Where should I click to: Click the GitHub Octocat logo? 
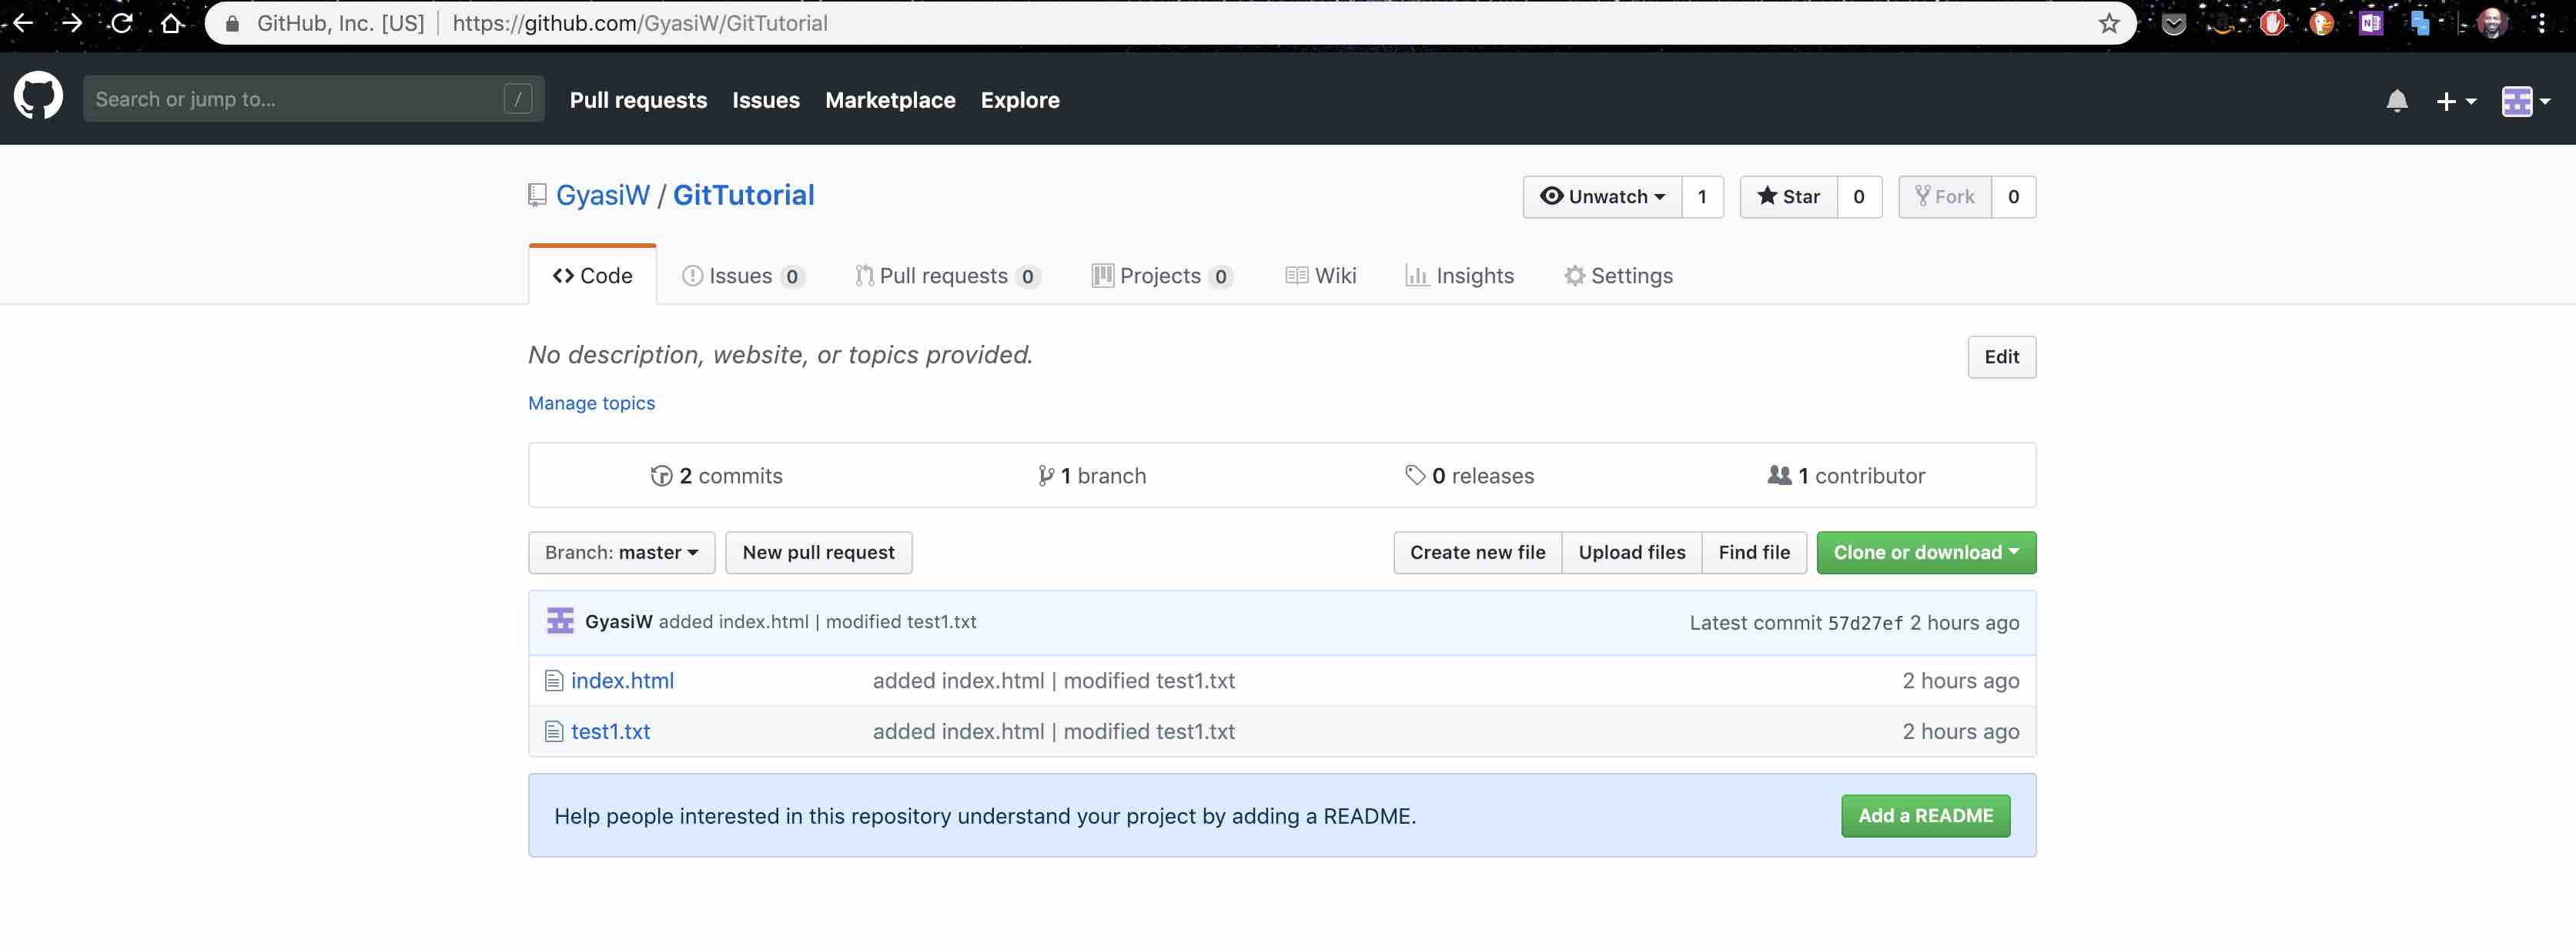38,98
